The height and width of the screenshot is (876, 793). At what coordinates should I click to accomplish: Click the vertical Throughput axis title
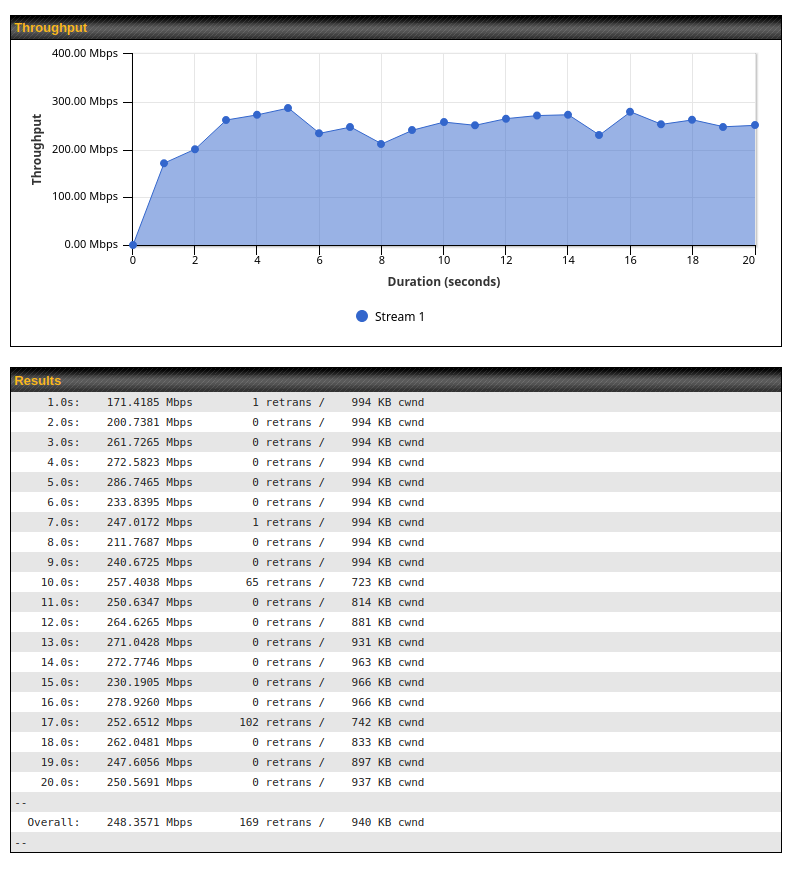[x=37, y=149]
